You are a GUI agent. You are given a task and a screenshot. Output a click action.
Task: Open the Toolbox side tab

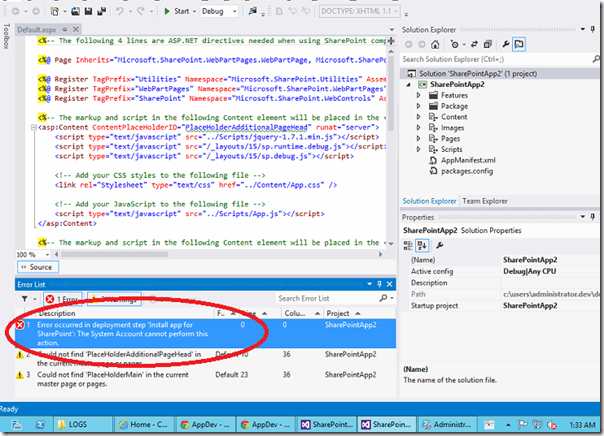coord(6,37)
